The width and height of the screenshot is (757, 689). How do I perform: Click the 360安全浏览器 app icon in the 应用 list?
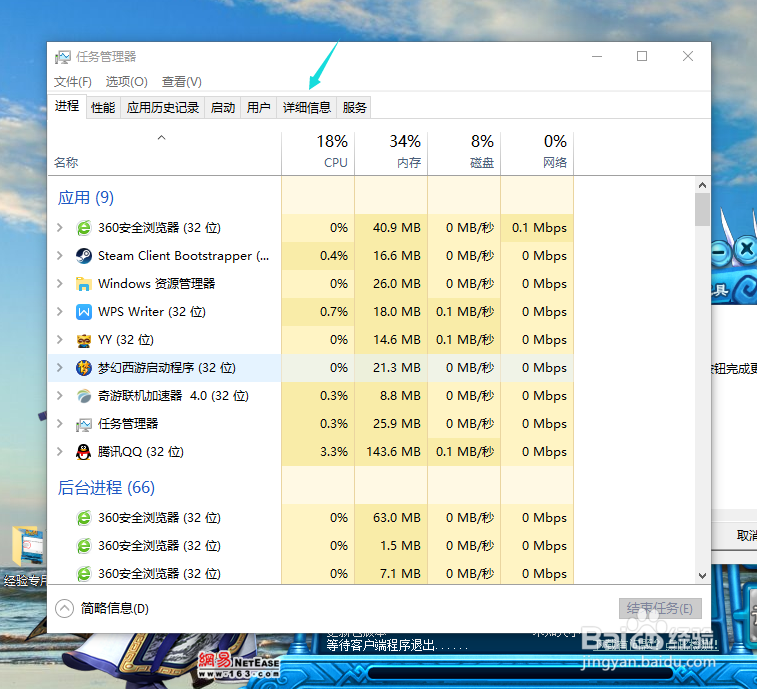coord(84,227)
